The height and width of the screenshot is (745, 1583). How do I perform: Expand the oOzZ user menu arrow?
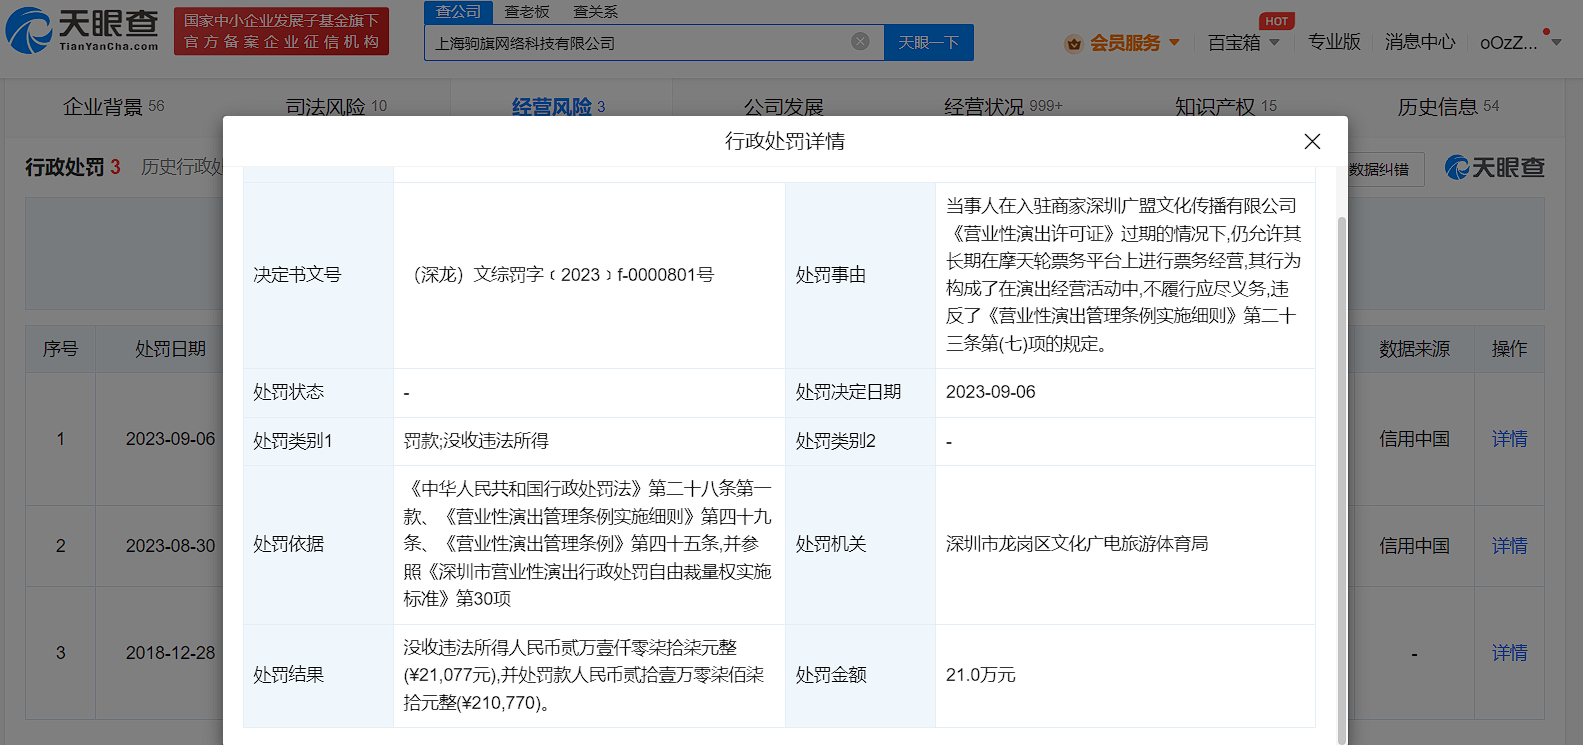[1556, 43]
